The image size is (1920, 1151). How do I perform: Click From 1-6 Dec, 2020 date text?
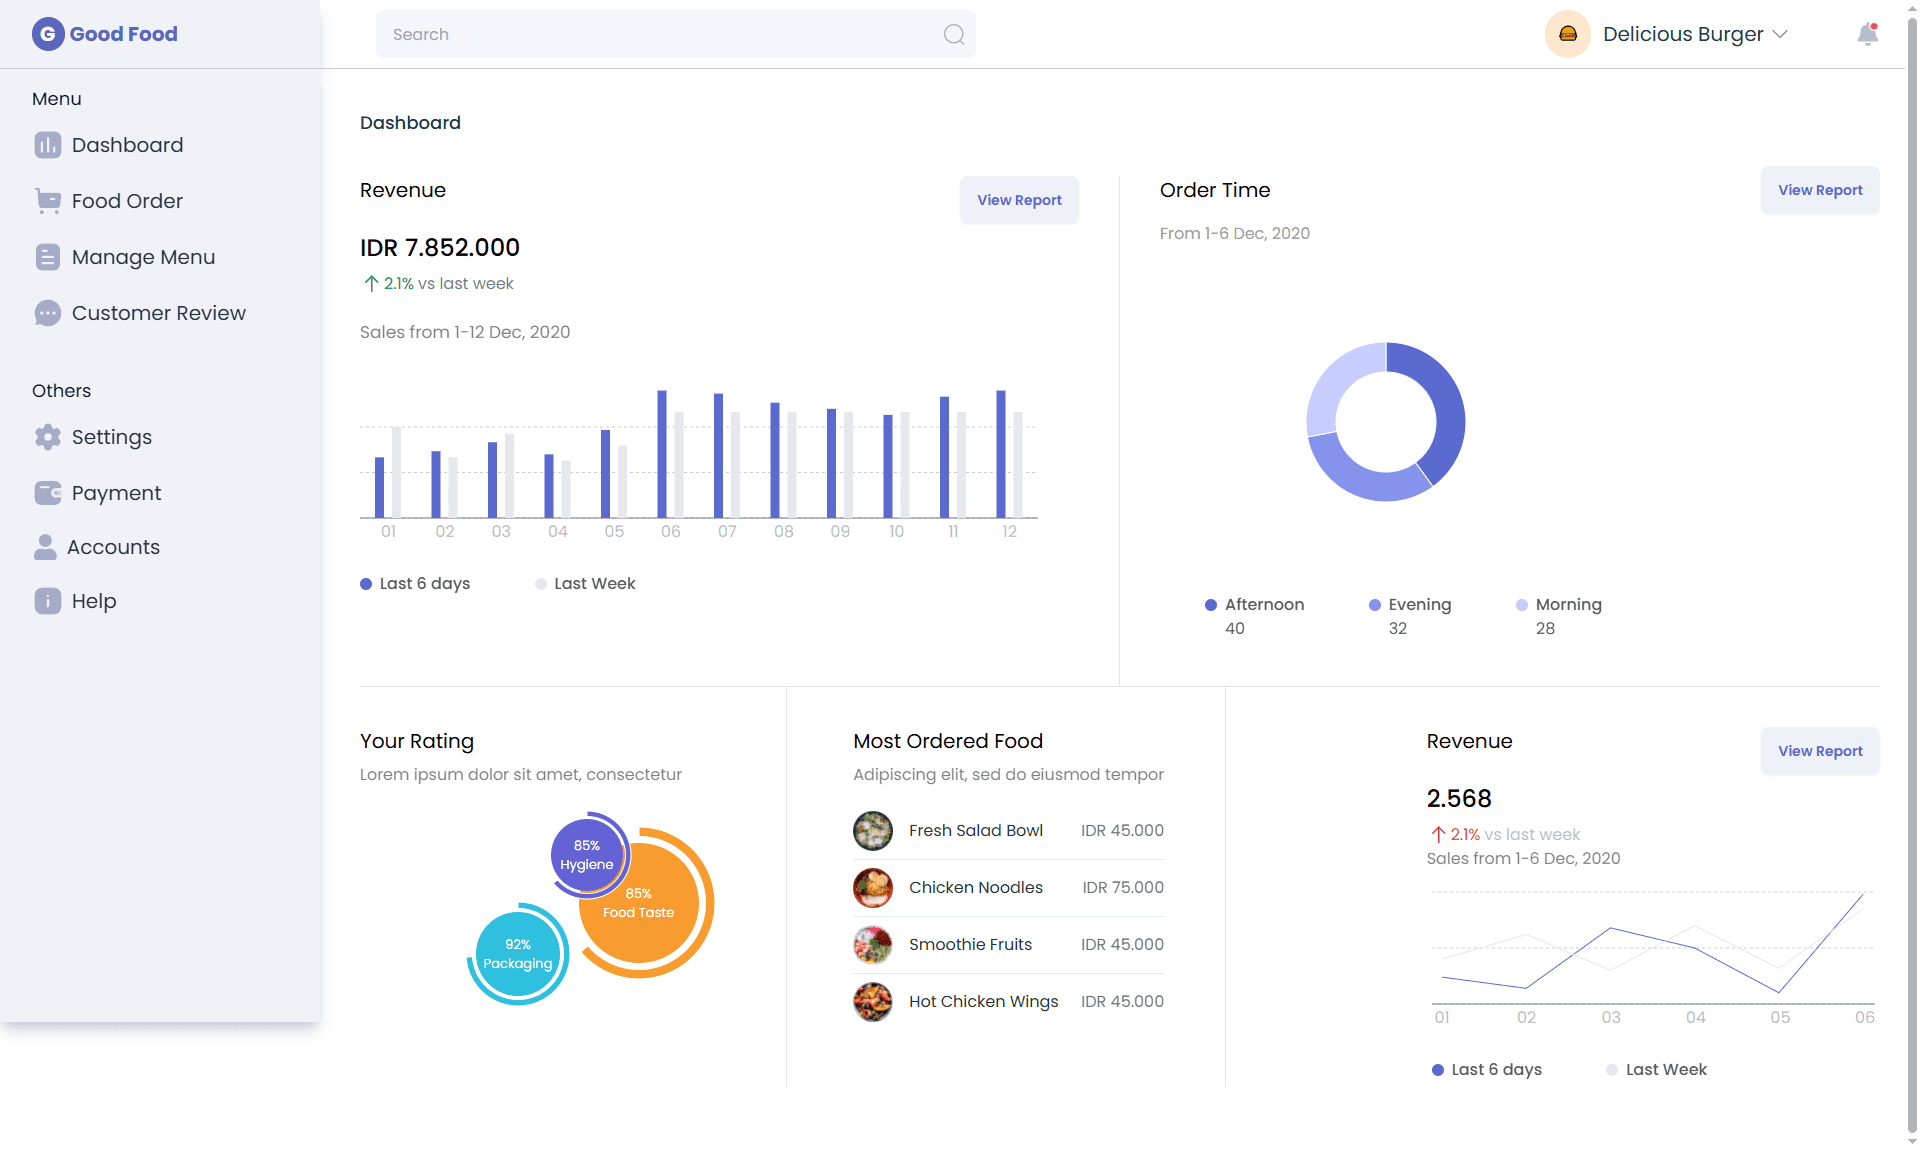(1235, 233)
